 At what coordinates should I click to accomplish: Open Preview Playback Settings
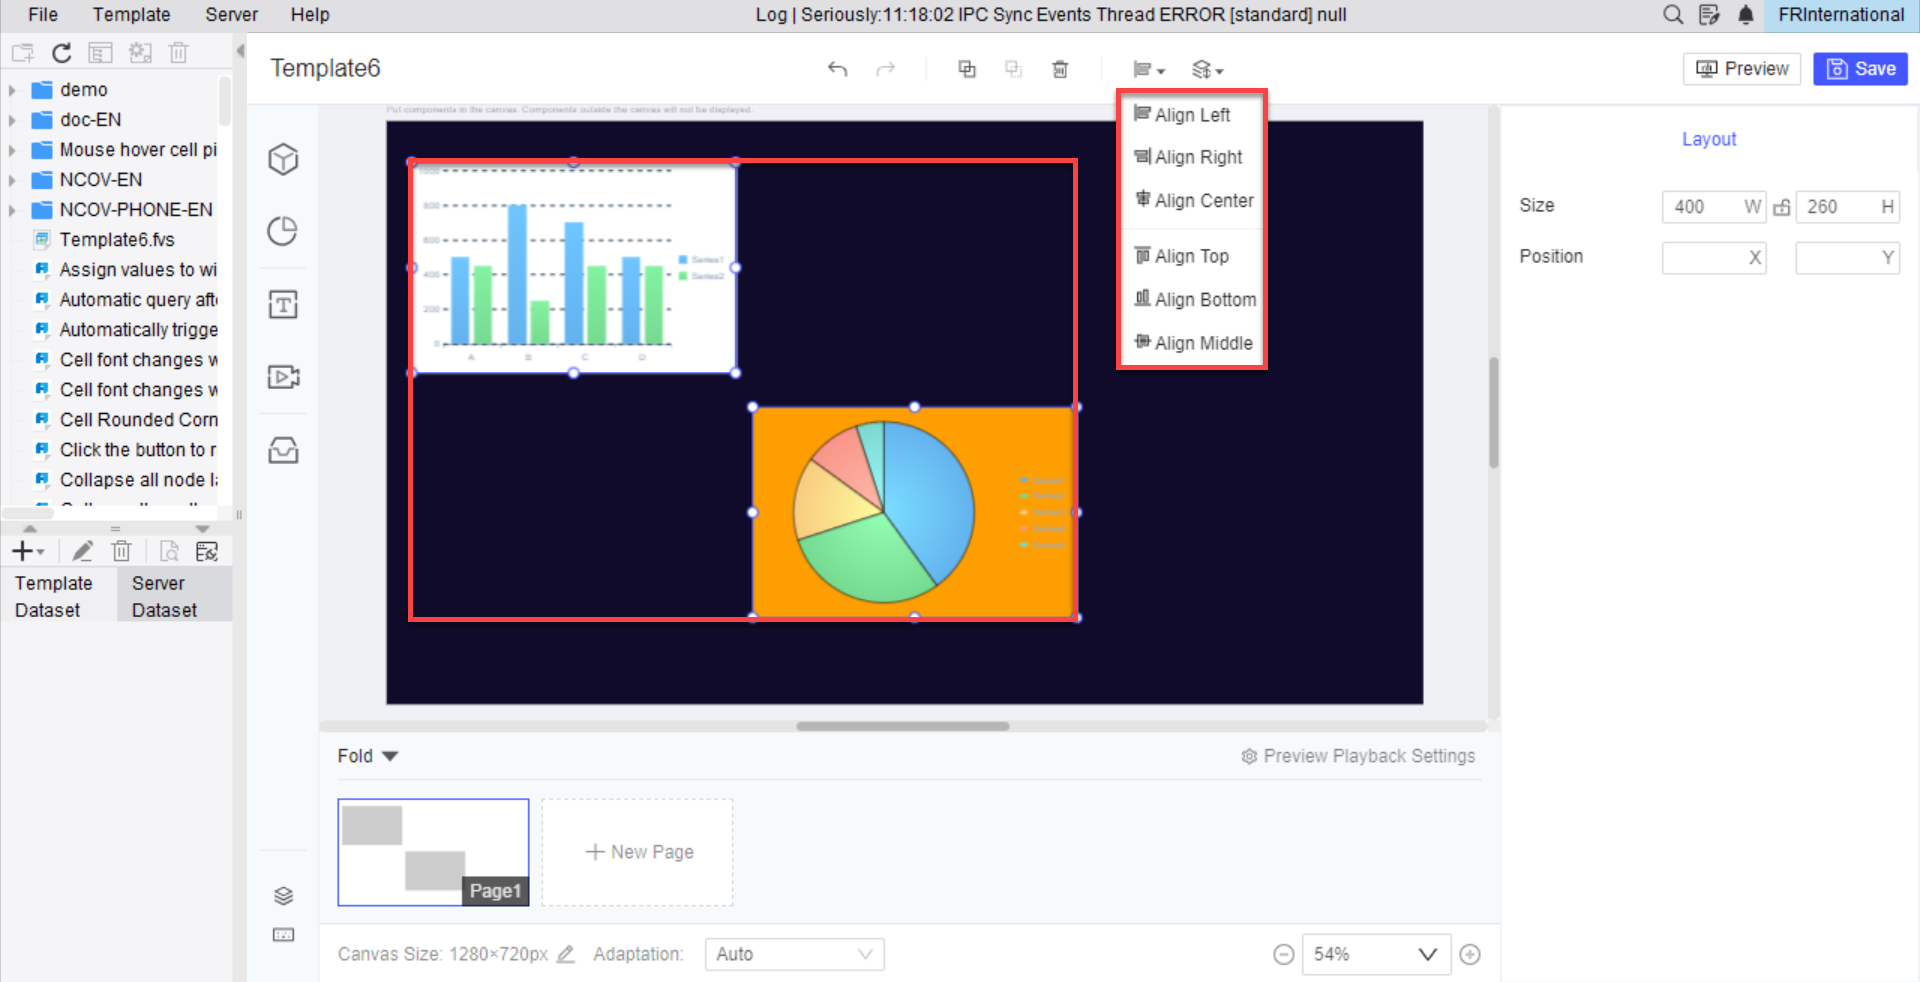1358,756
